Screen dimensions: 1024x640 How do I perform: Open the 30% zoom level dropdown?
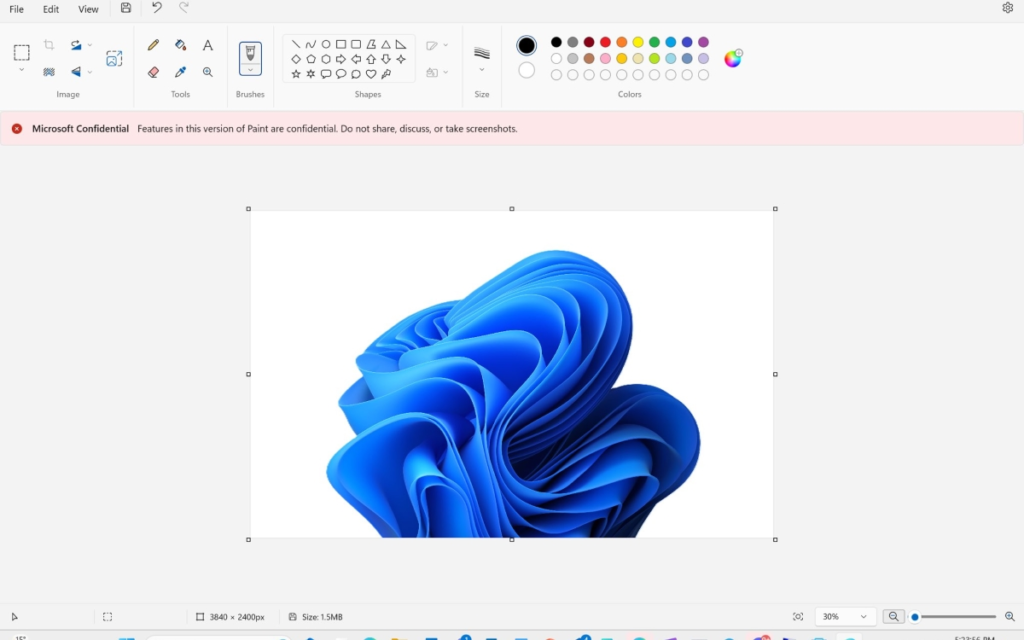point(845,616)
